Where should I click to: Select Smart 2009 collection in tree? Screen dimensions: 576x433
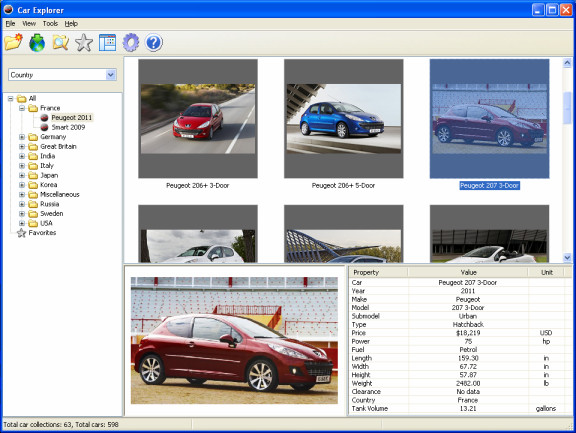pos(68,127)
